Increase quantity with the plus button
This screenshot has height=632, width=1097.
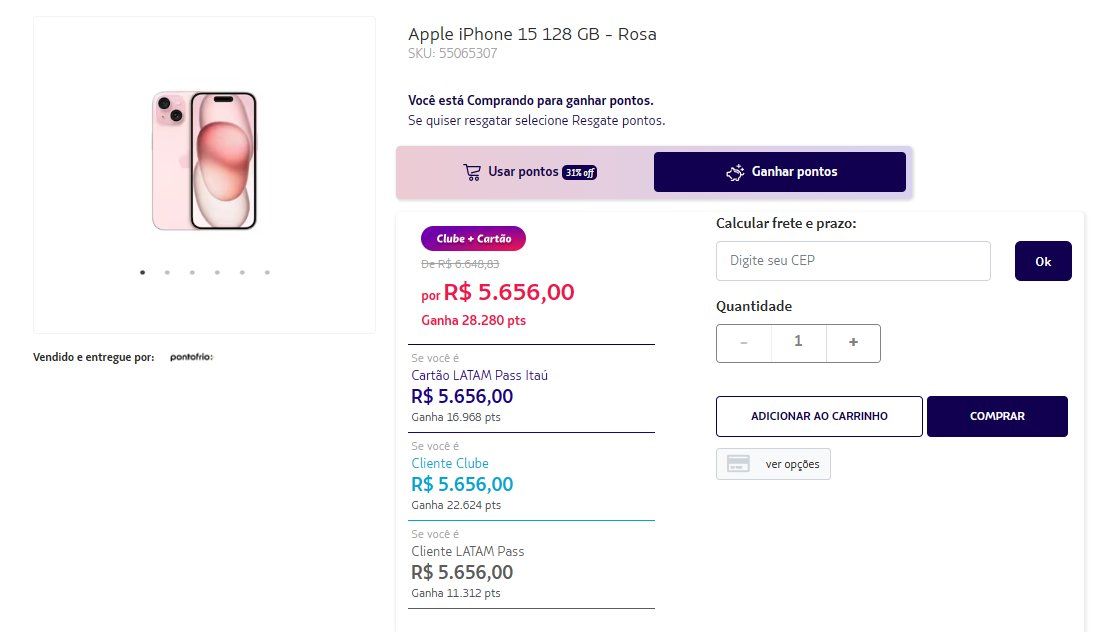853,343
